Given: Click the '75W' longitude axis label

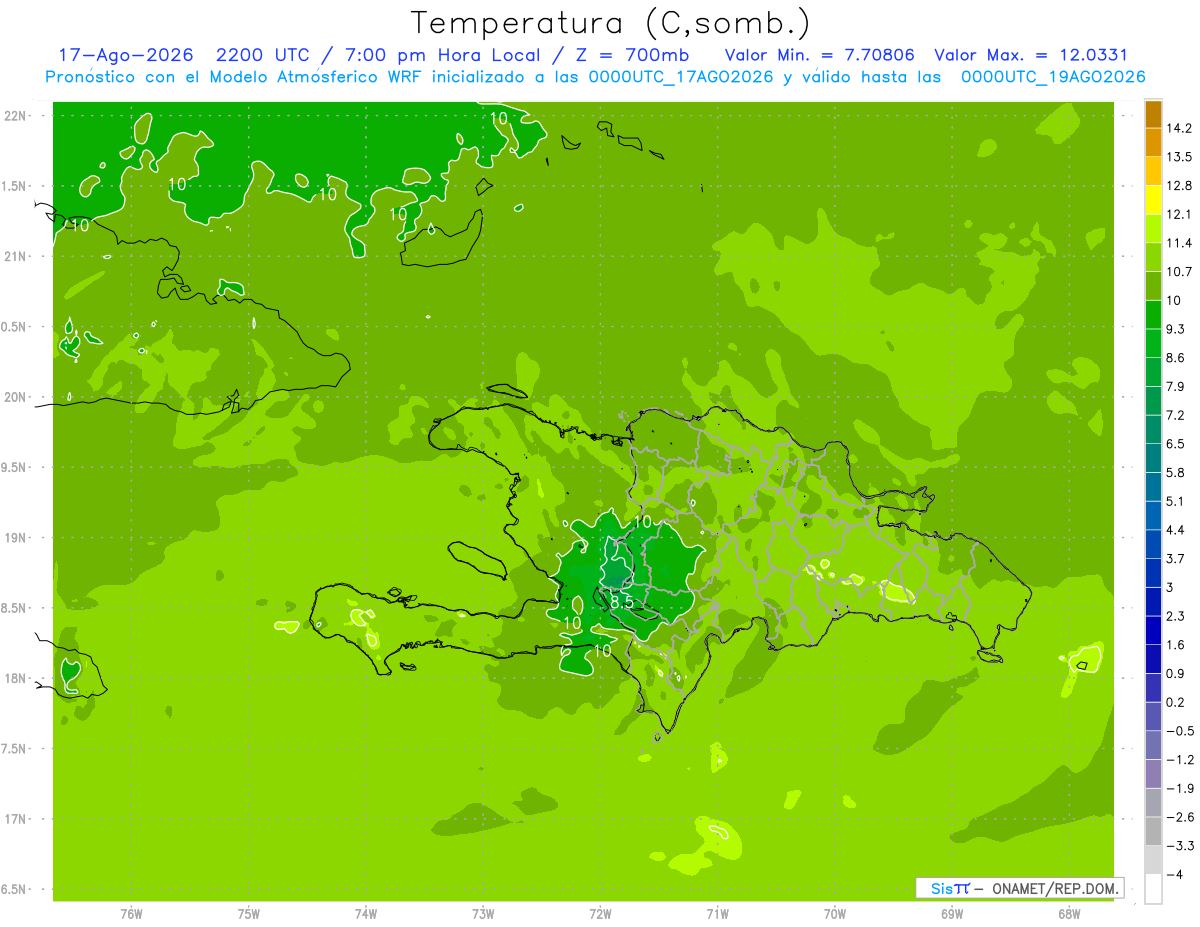Looking at the screenshot, I should pyautogui.click(x=248, y=914).
